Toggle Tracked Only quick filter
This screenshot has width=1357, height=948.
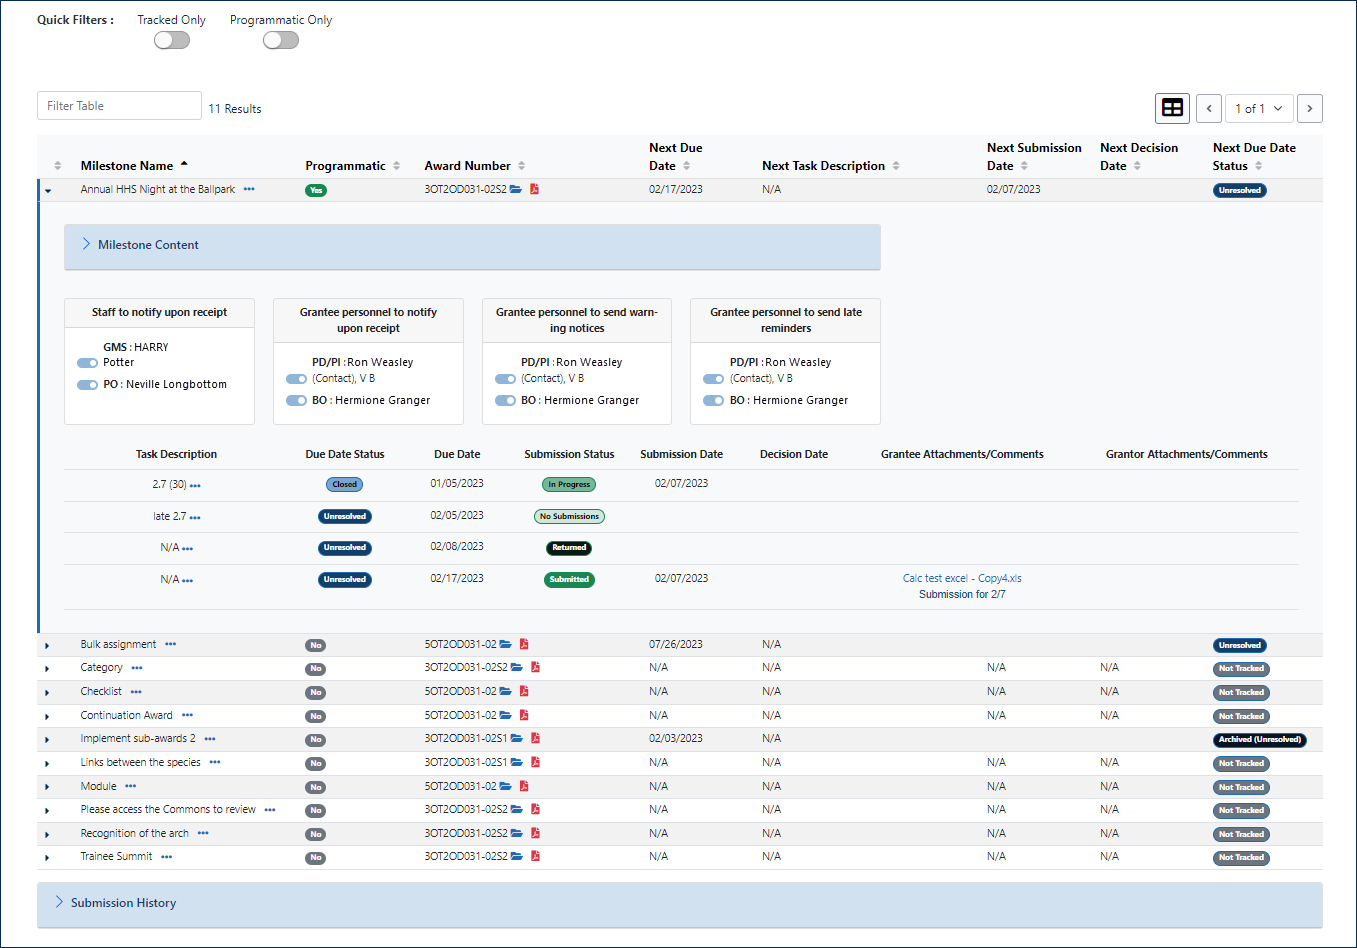click(171, 40)
